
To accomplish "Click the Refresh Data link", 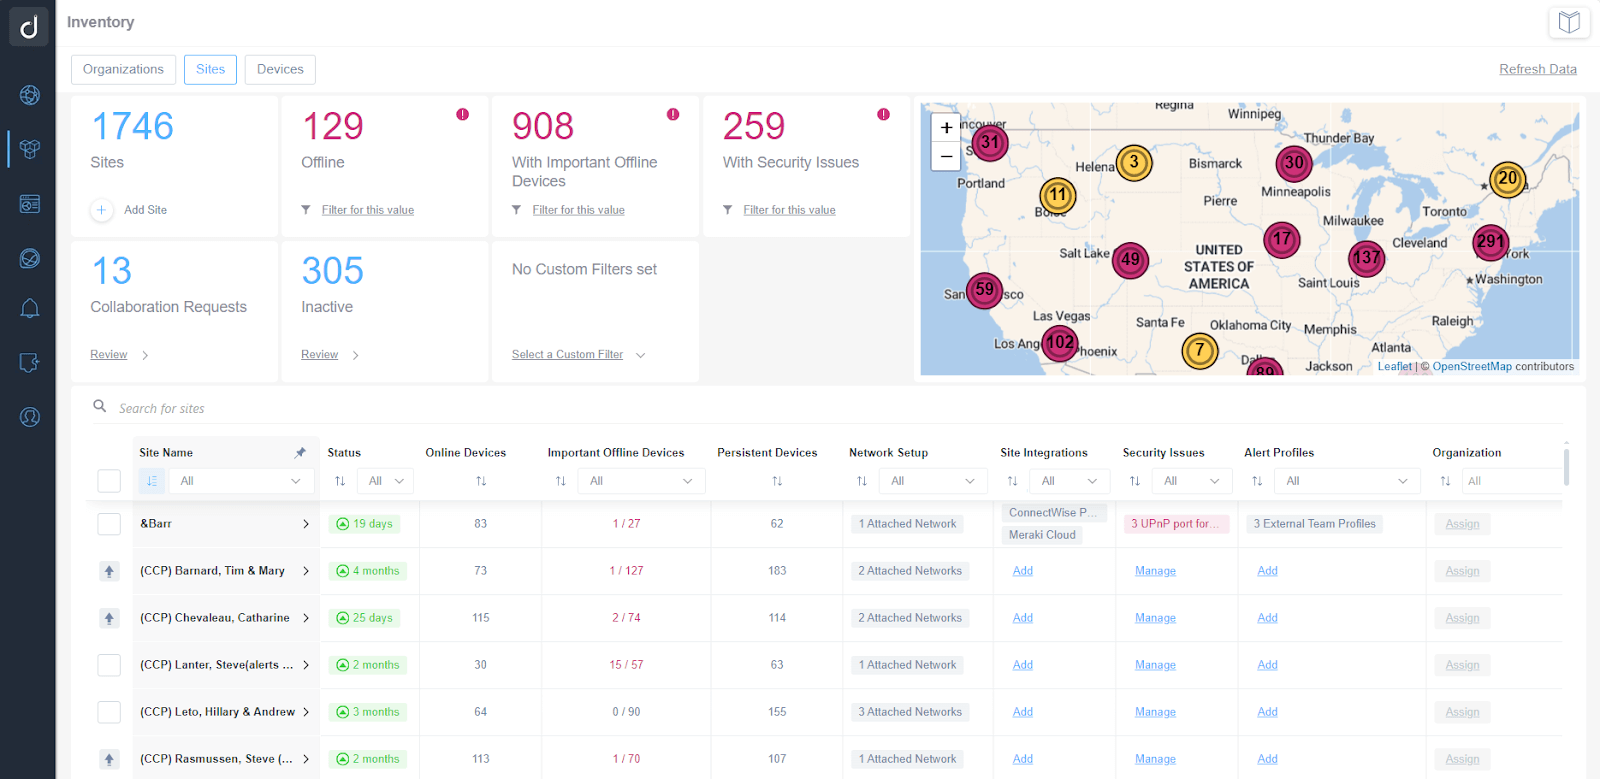I will (x=1537, y=69).
